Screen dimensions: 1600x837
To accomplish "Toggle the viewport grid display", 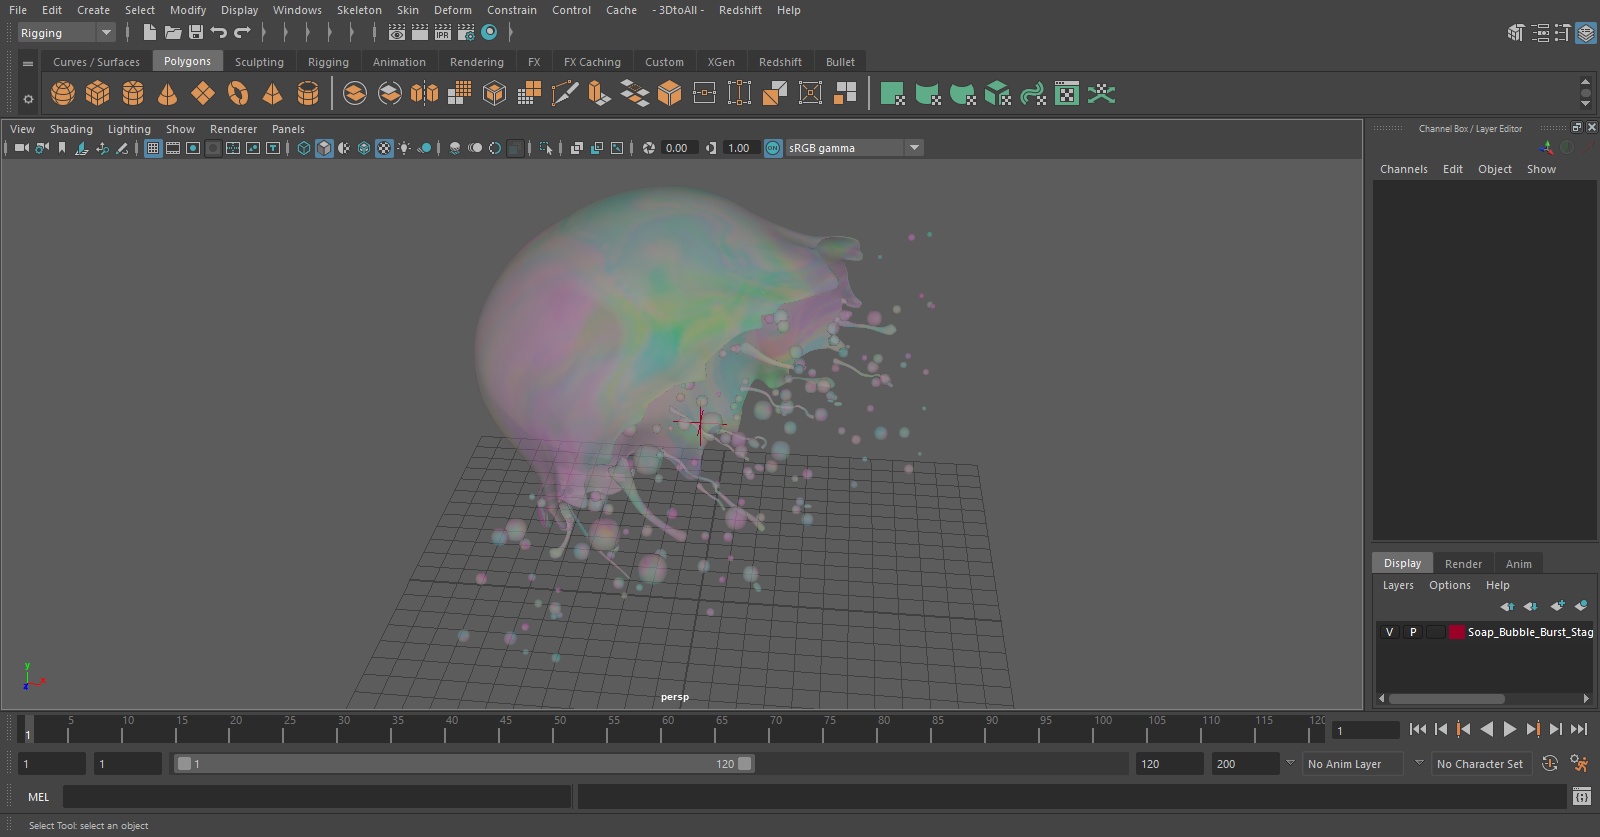I will coord(153,148).
